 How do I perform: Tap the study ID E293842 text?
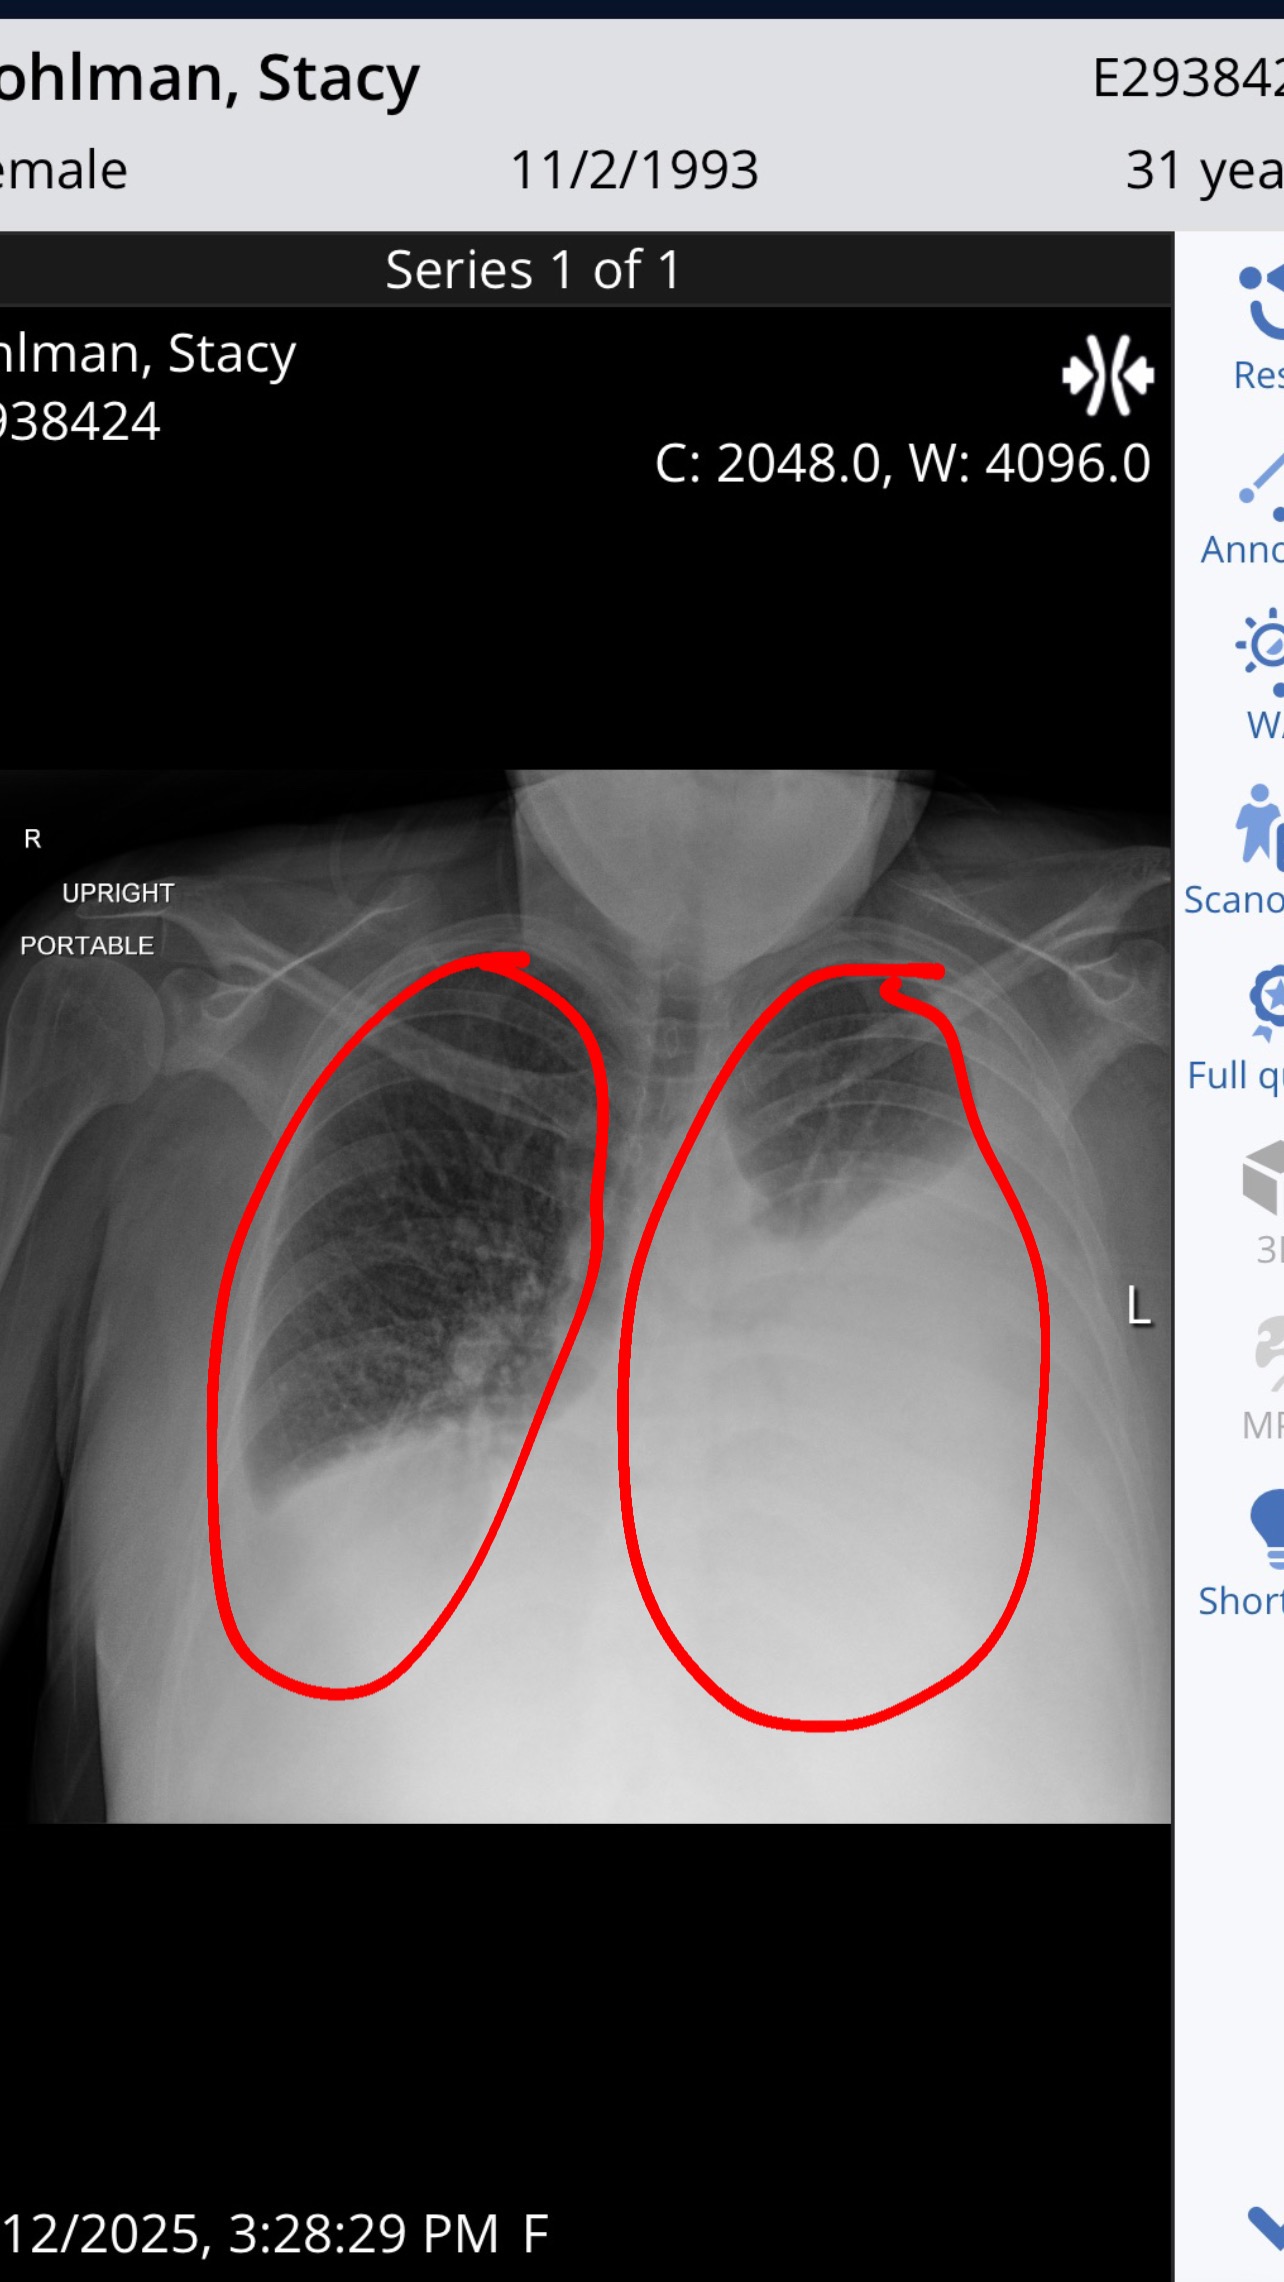[1188, 78]
